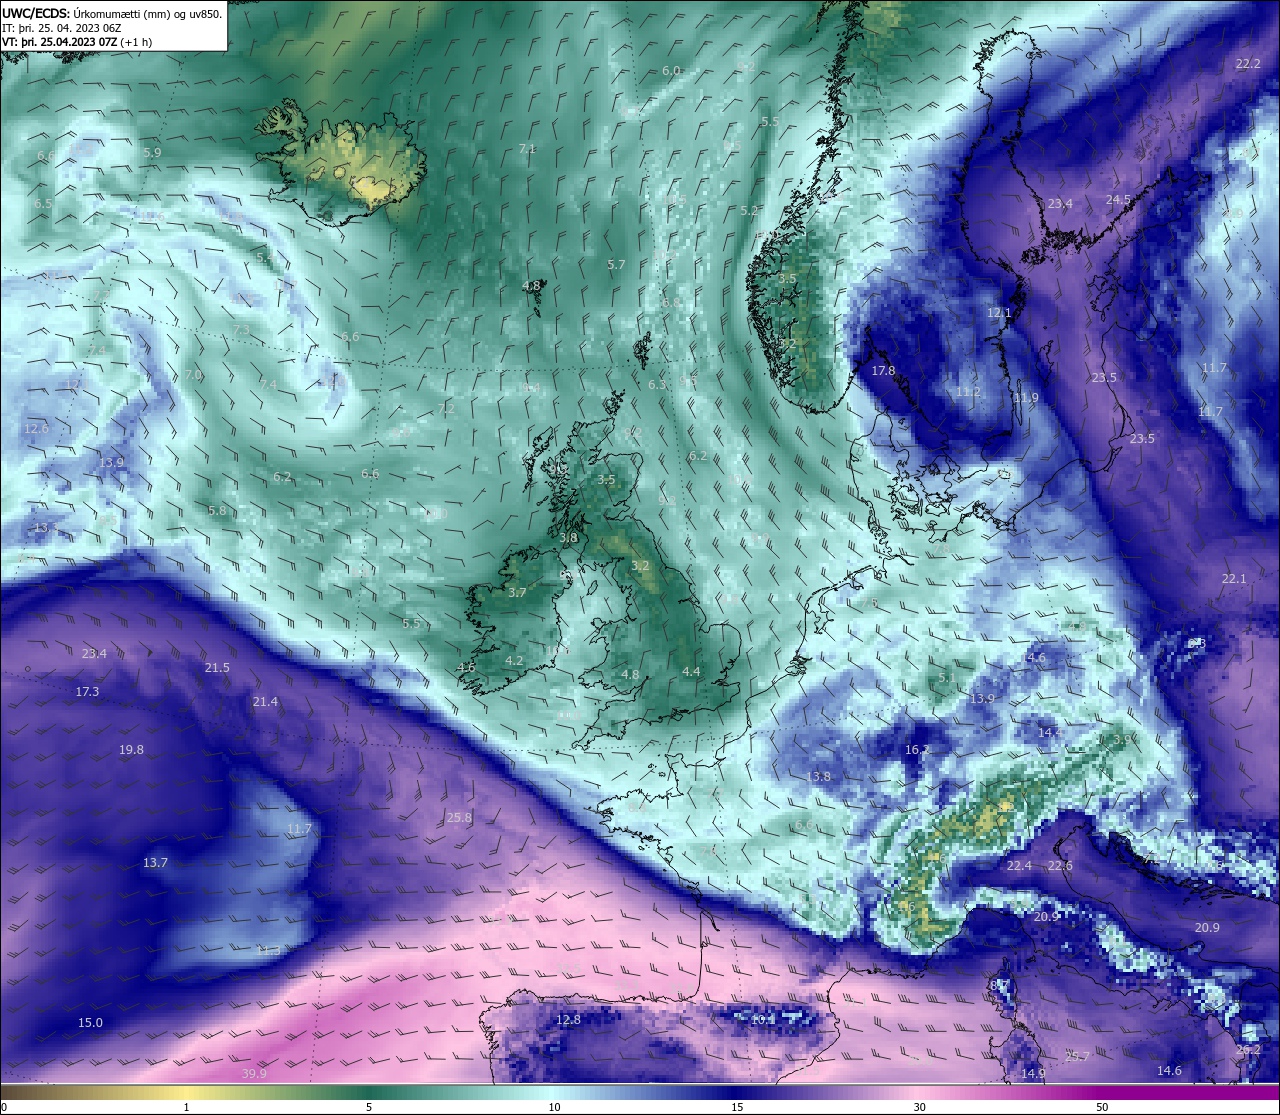Click the 50 tick on the colour scale
The width and height of the screenshot is (1280, 1115).
tap(1102, 1106)
